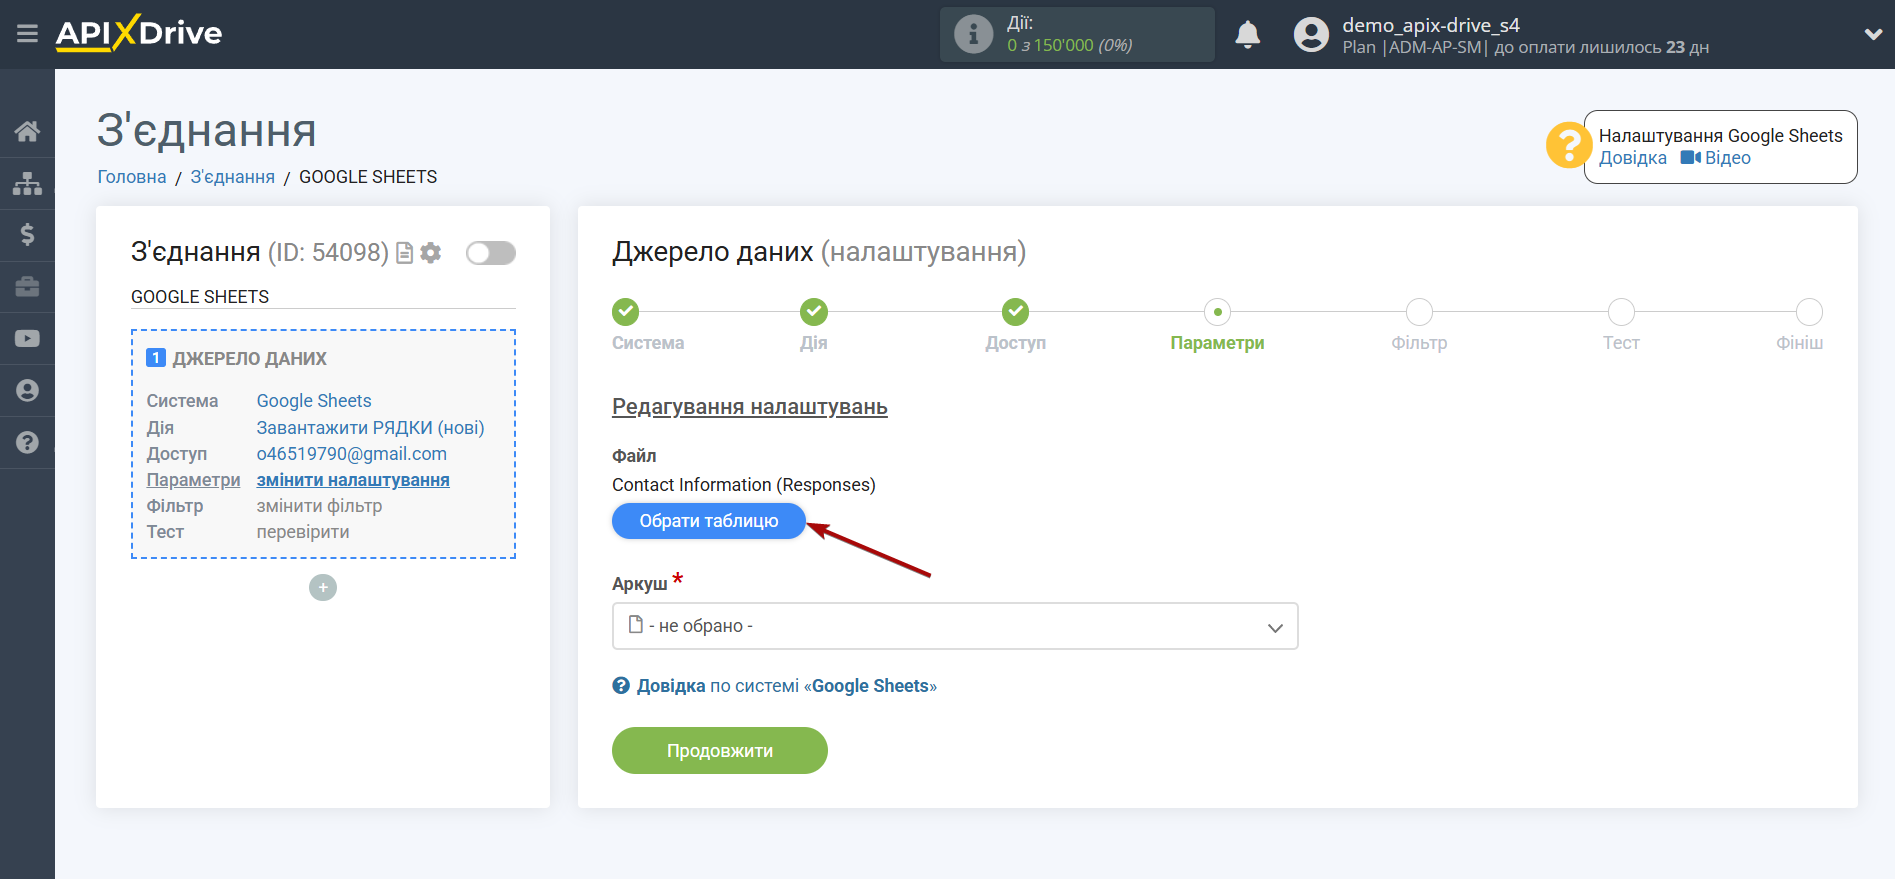Click the Тест step label
The width and height of the screenshot is (1895, 879).
[x=1621, y=343]
